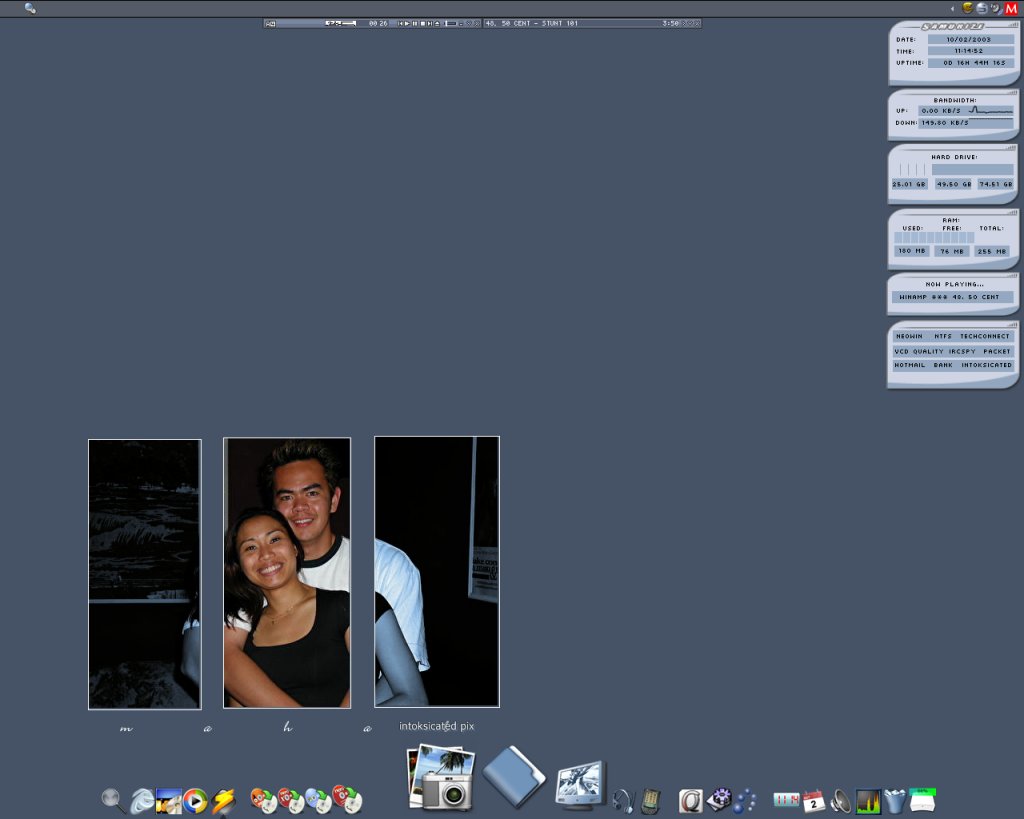The image size is (1024, 819).
Task: Open the camera photos dock icon
Action: coord(441,779)
